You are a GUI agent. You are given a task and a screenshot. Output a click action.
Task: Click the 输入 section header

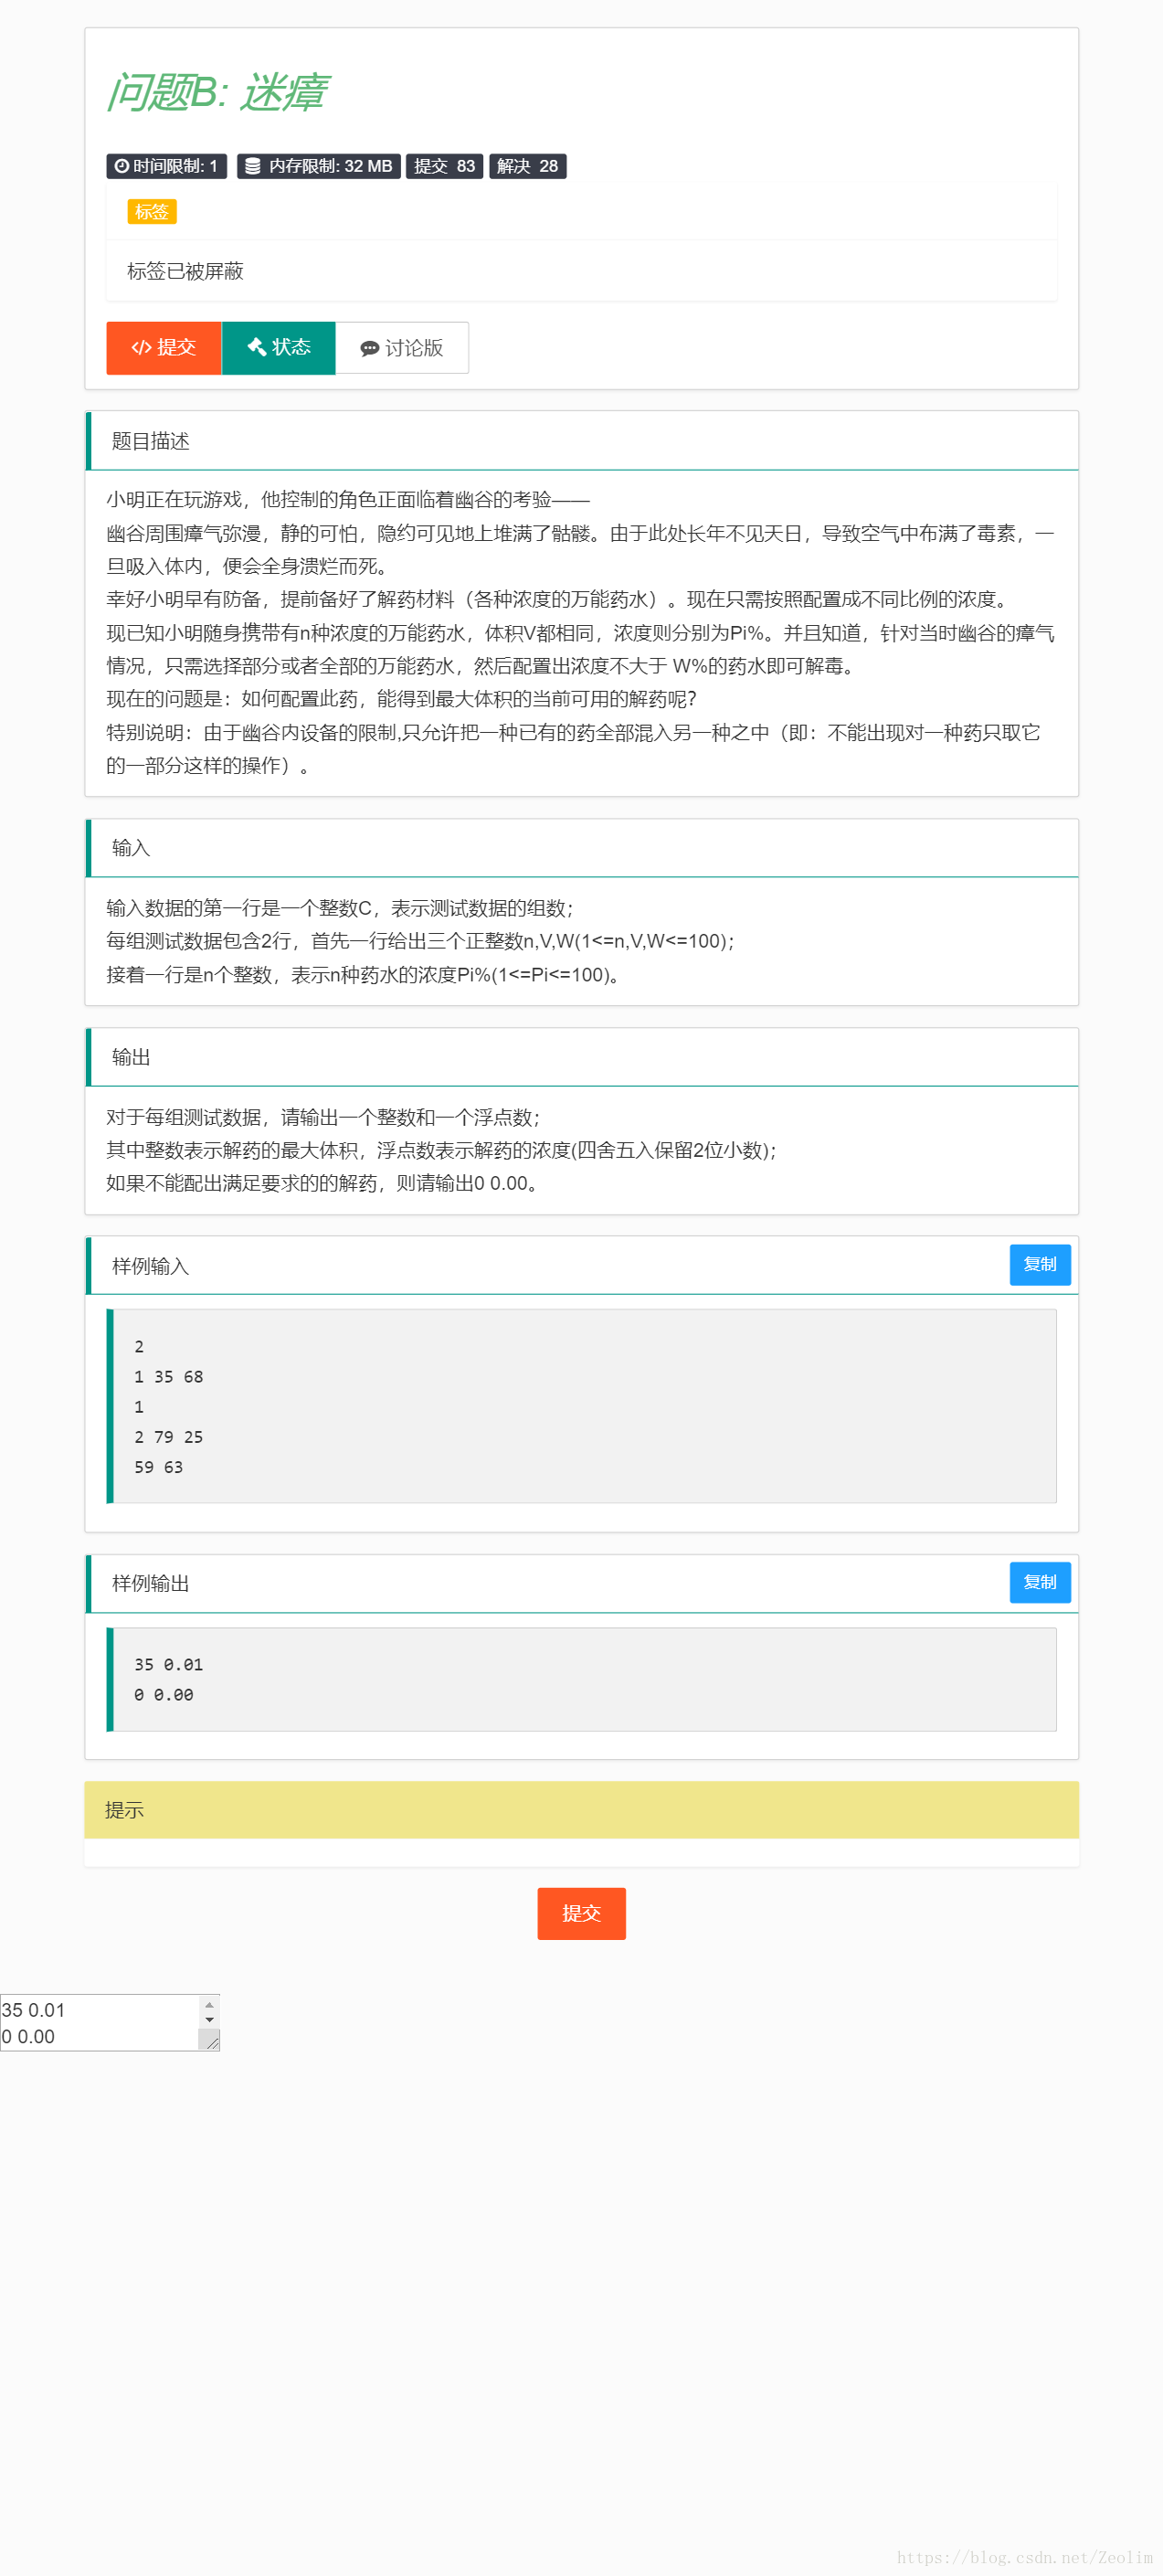coord(581,848)
